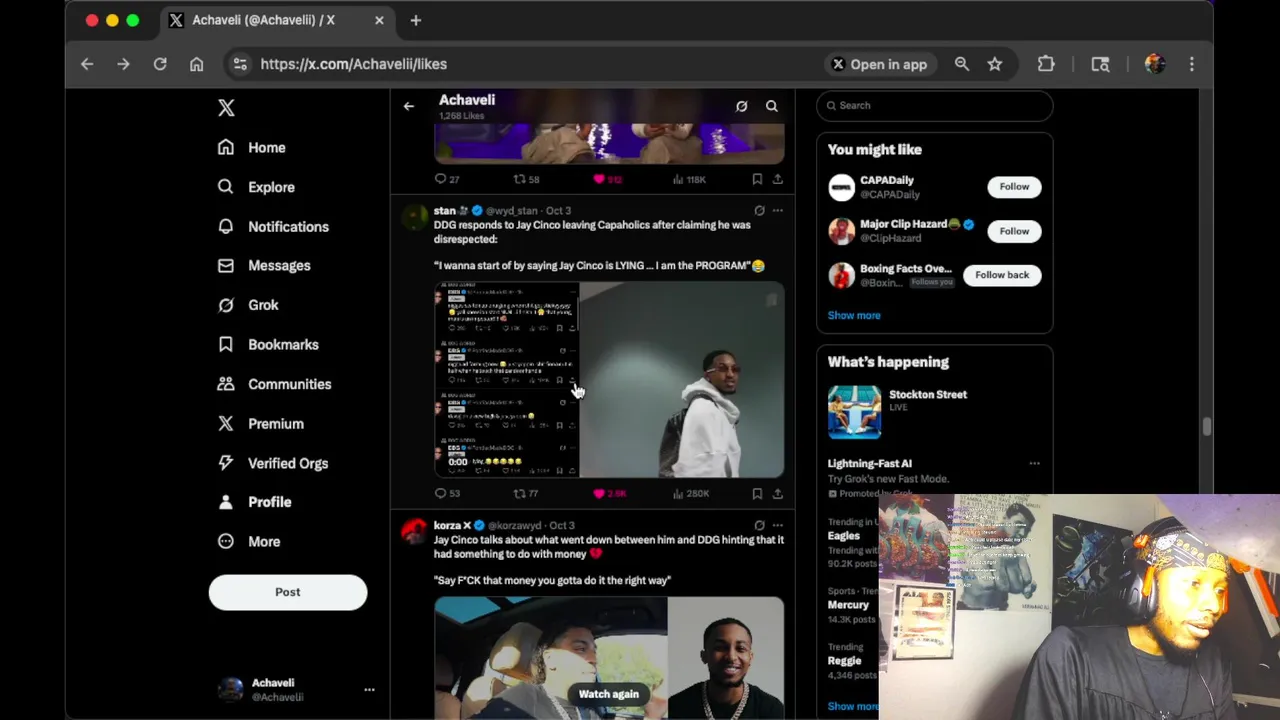Follow back Boxing Facts Over

tap(1002, 275)
